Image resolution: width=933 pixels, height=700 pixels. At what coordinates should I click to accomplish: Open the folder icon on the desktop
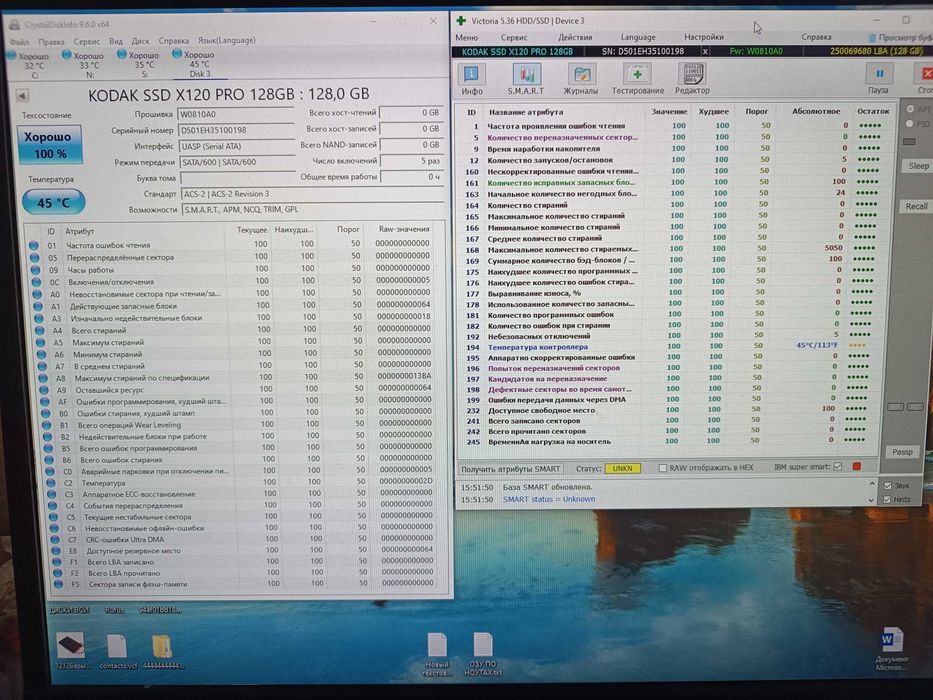162,651
